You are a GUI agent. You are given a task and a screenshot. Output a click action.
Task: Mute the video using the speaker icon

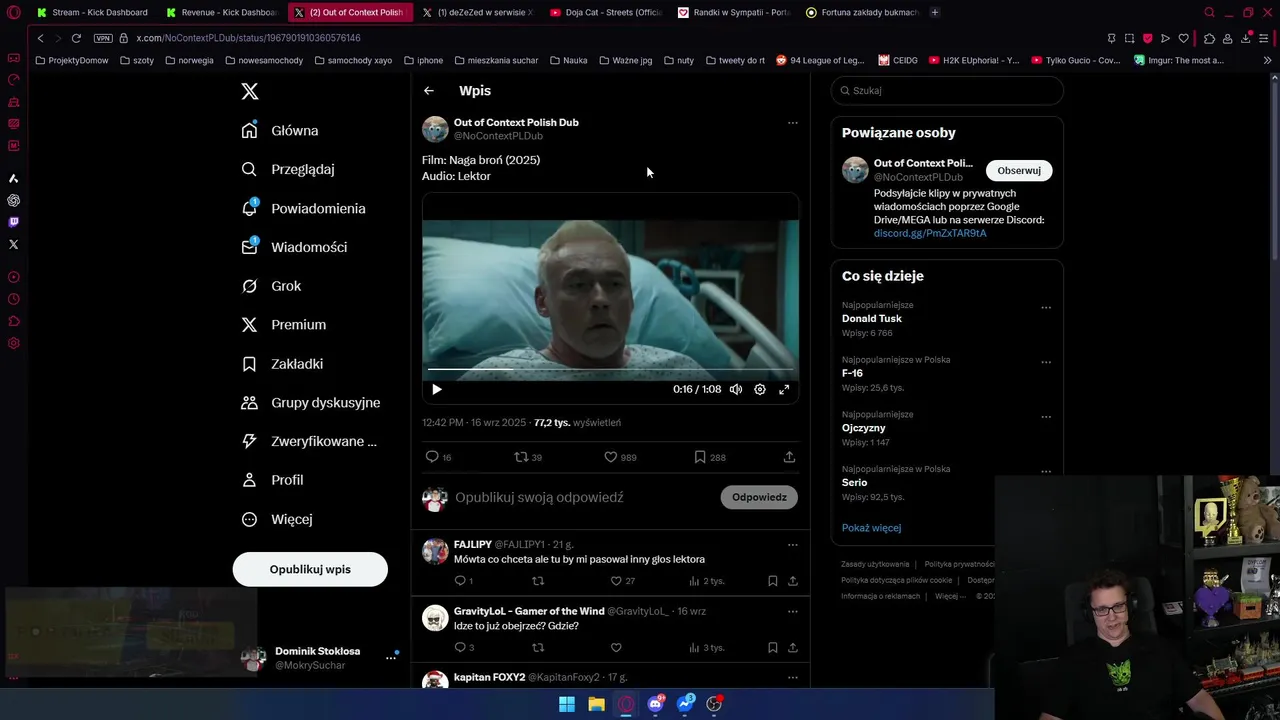pos(736,390)
